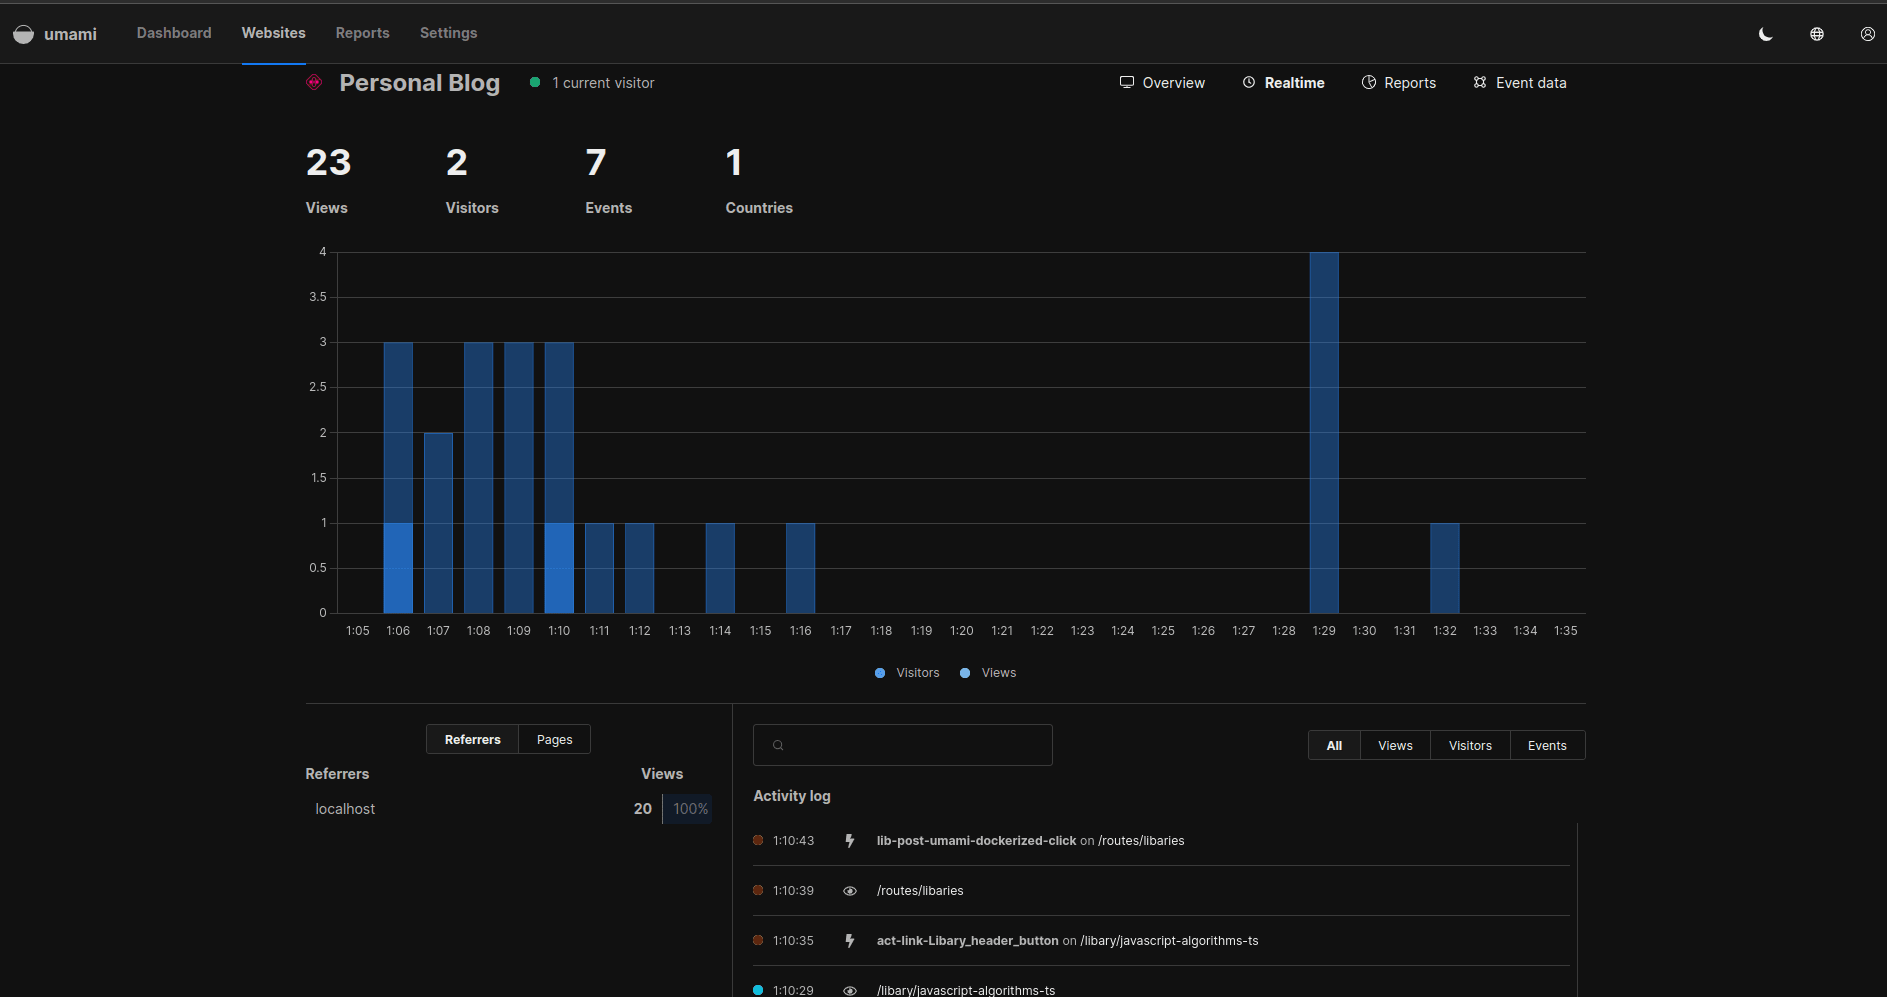Click the 1 current visitor indicator
1887x997 pixels.
tap(592, 83)
